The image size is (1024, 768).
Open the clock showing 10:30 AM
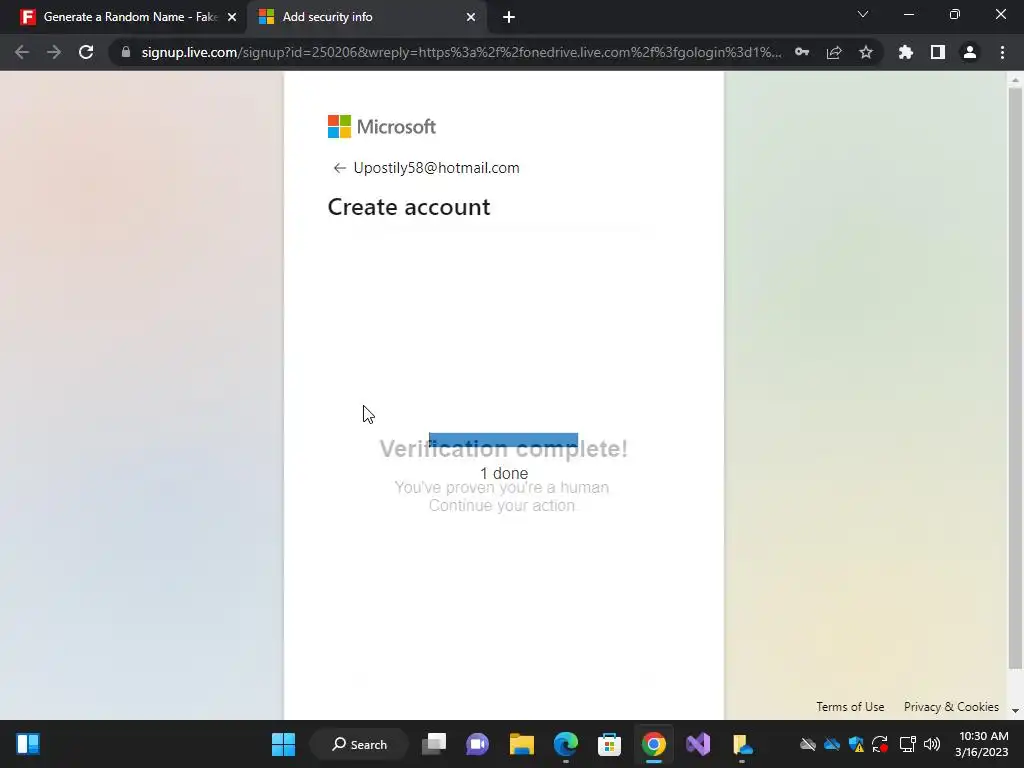pyautogui.click(x=982, y=744)
